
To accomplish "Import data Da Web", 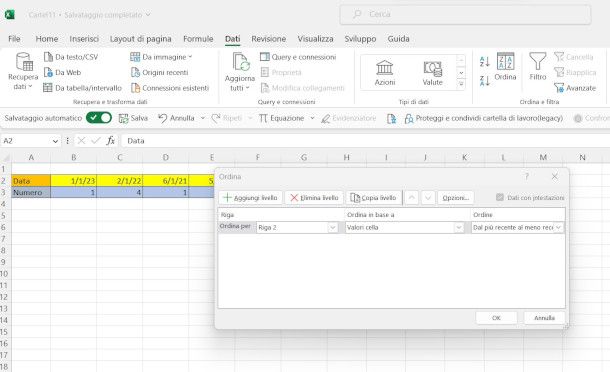I will pyautogui.click(x=63, y=72).
